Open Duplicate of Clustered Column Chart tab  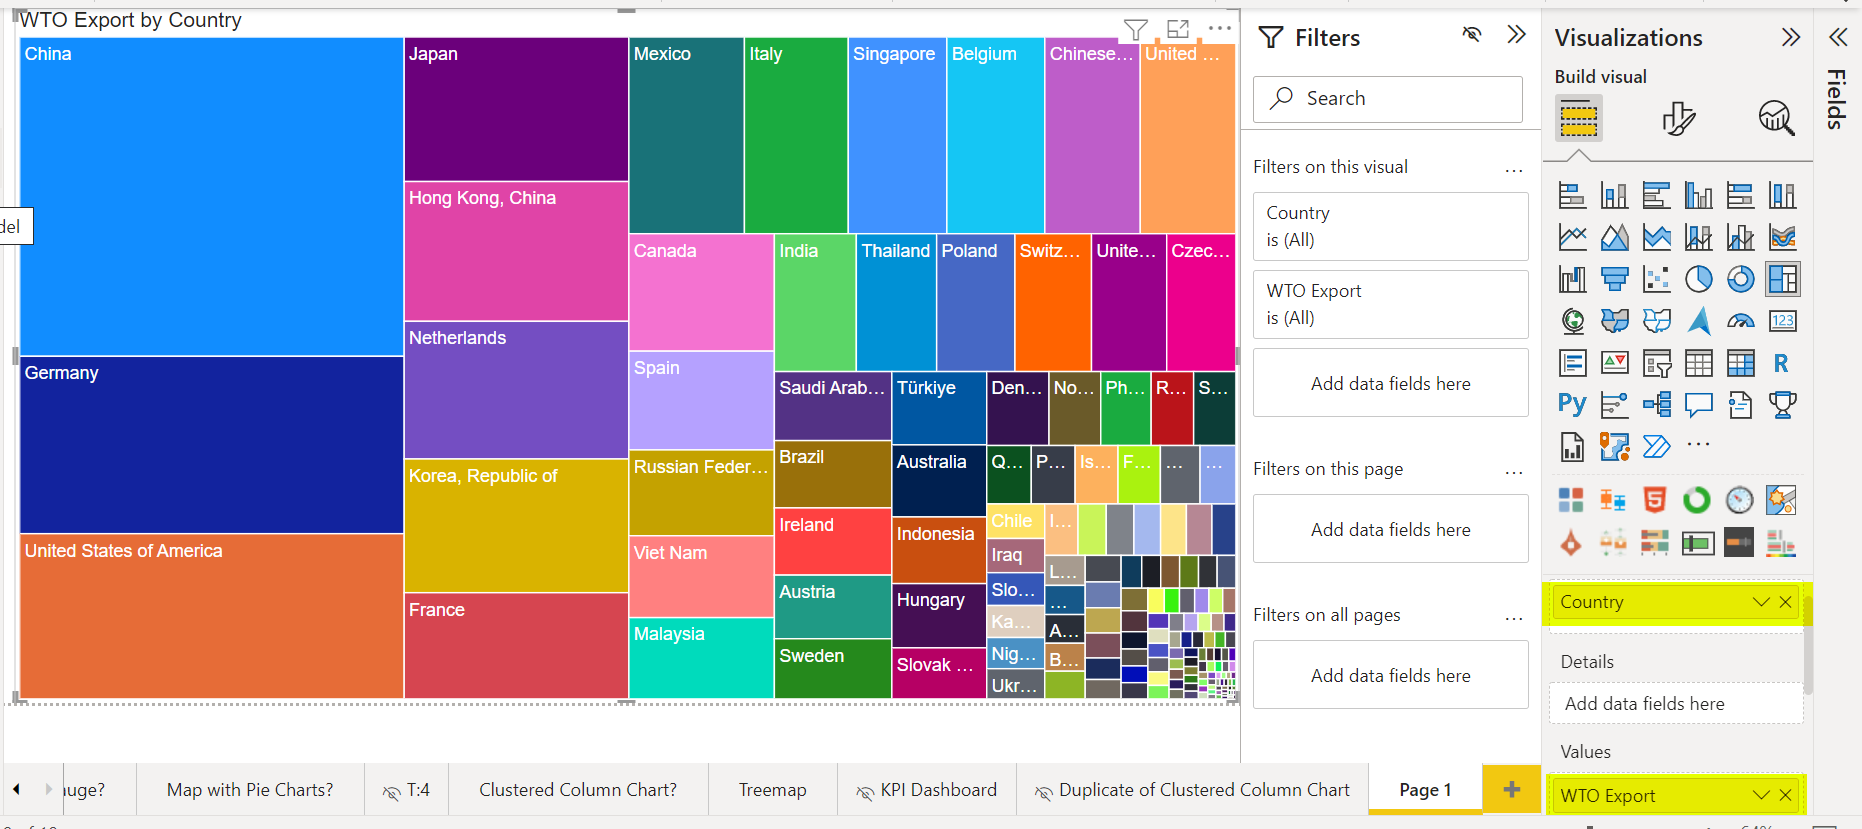click(x=1192, y=790)
